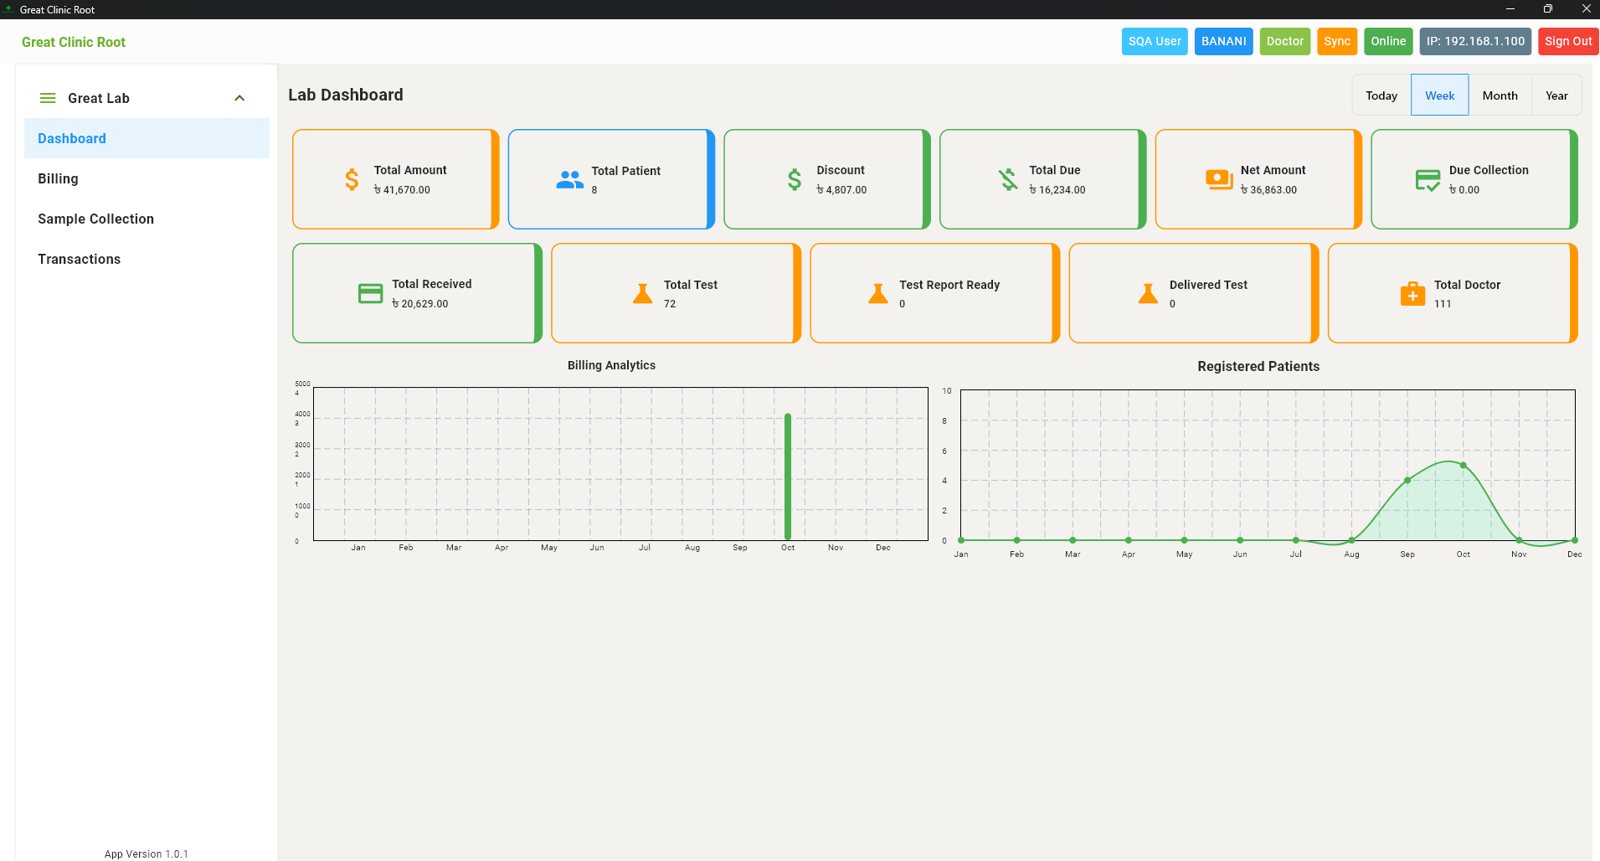Click the hamburger menu icon beside Great Lab

[x=47, y=98]
